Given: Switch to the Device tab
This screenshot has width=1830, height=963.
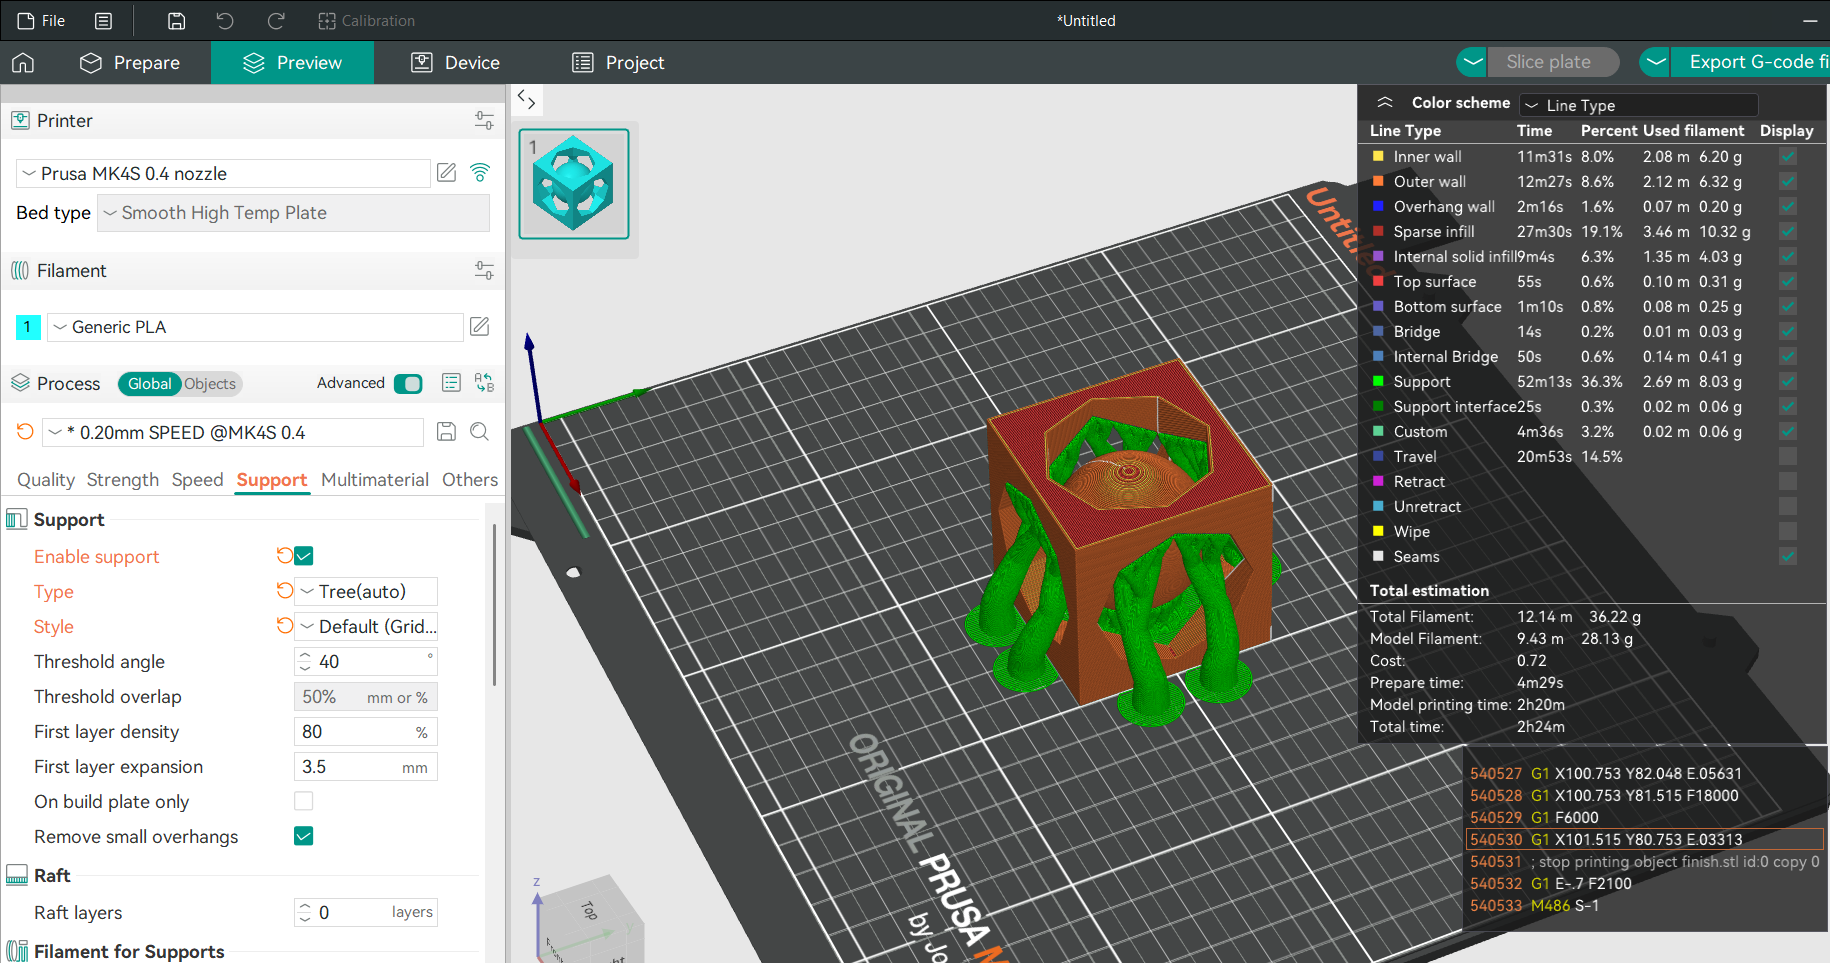Looking at the screenshot, I should click(456, 63).
